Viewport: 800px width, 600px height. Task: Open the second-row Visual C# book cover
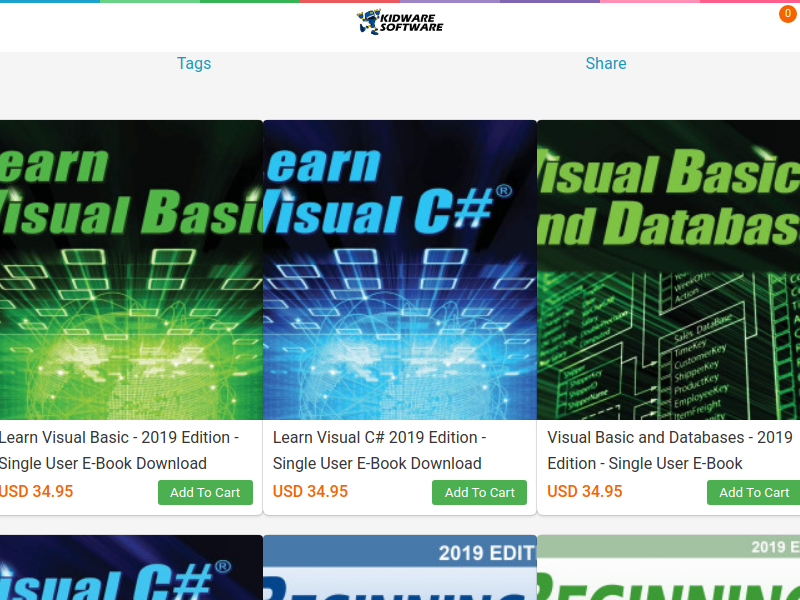(131, 567)
